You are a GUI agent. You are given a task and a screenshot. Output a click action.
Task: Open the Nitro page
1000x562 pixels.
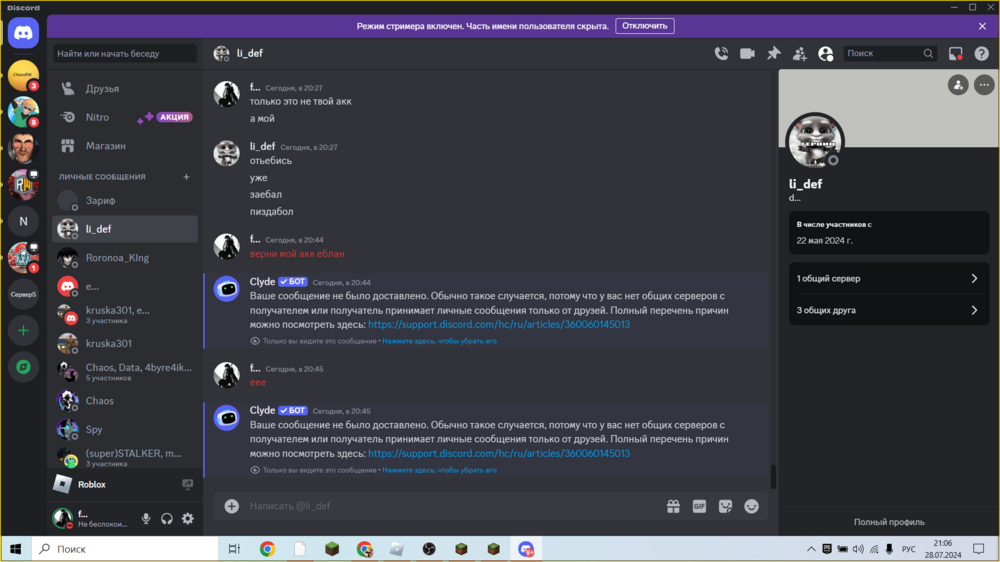coord(125,117)
